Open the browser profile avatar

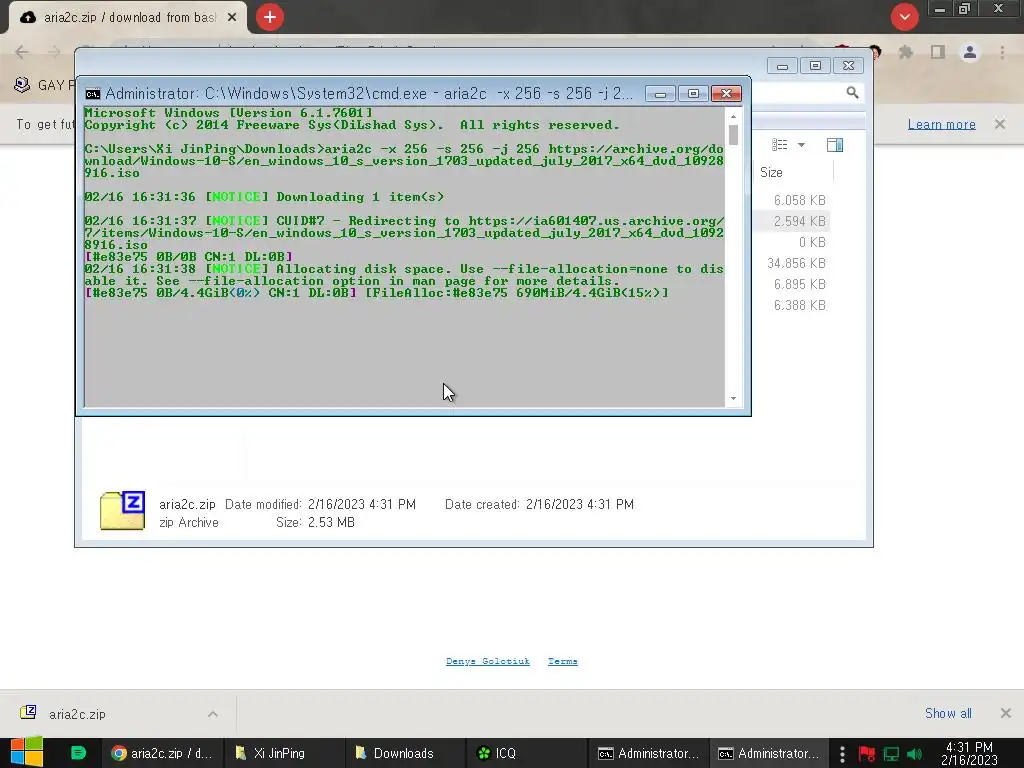970,52
